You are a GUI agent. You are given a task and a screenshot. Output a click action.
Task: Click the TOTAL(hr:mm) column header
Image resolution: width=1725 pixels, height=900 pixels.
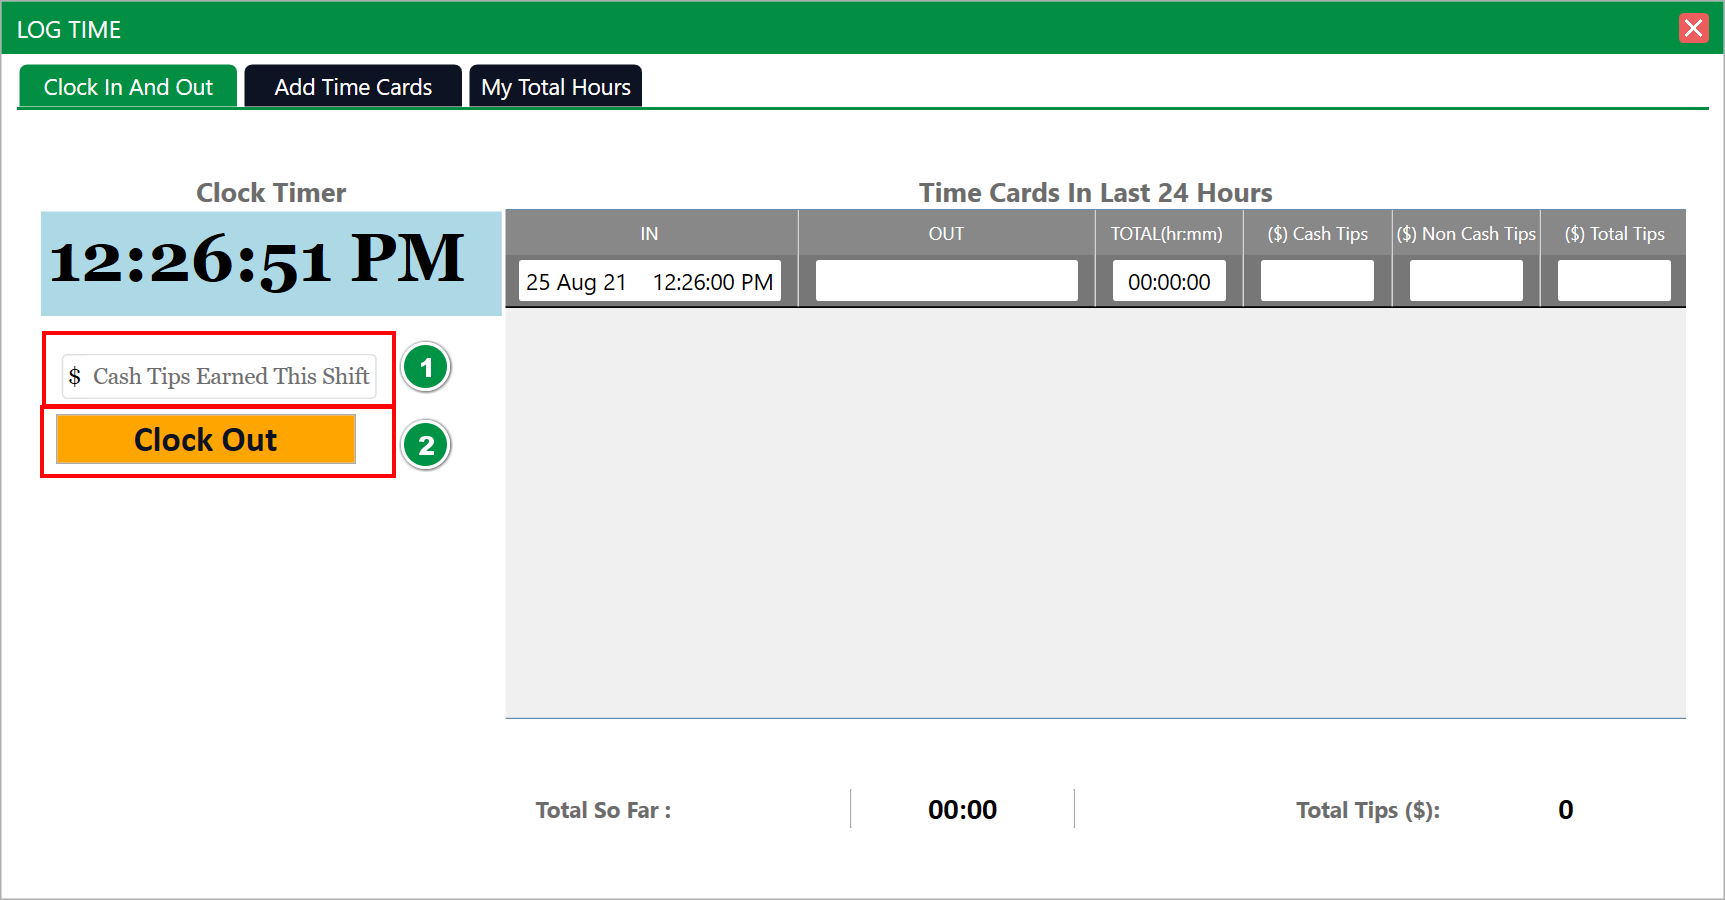[1167, 234]
